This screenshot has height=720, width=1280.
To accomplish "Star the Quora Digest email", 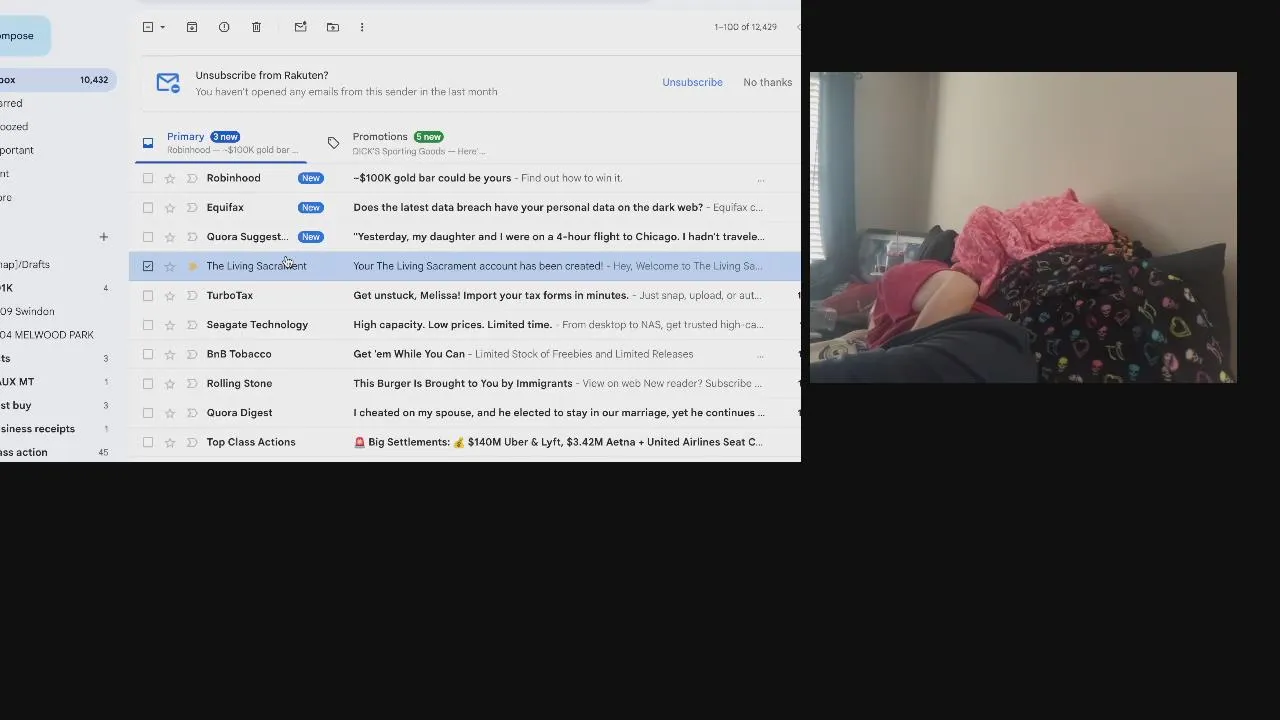I will (170, 413).
